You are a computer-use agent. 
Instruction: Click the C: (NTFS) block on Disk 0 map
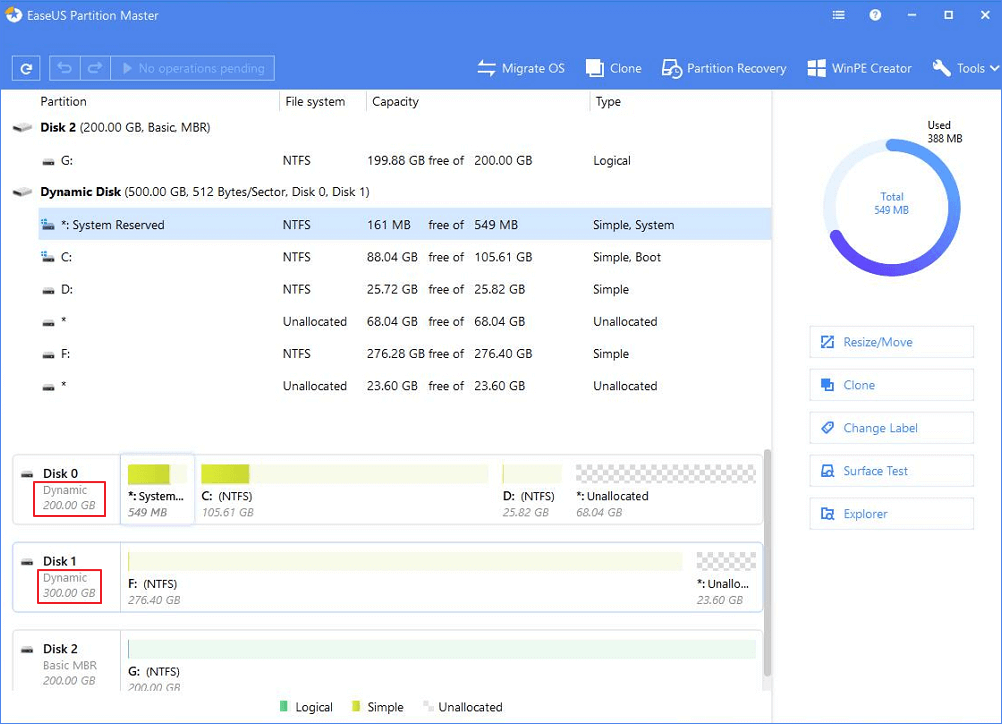coord(344,490)
